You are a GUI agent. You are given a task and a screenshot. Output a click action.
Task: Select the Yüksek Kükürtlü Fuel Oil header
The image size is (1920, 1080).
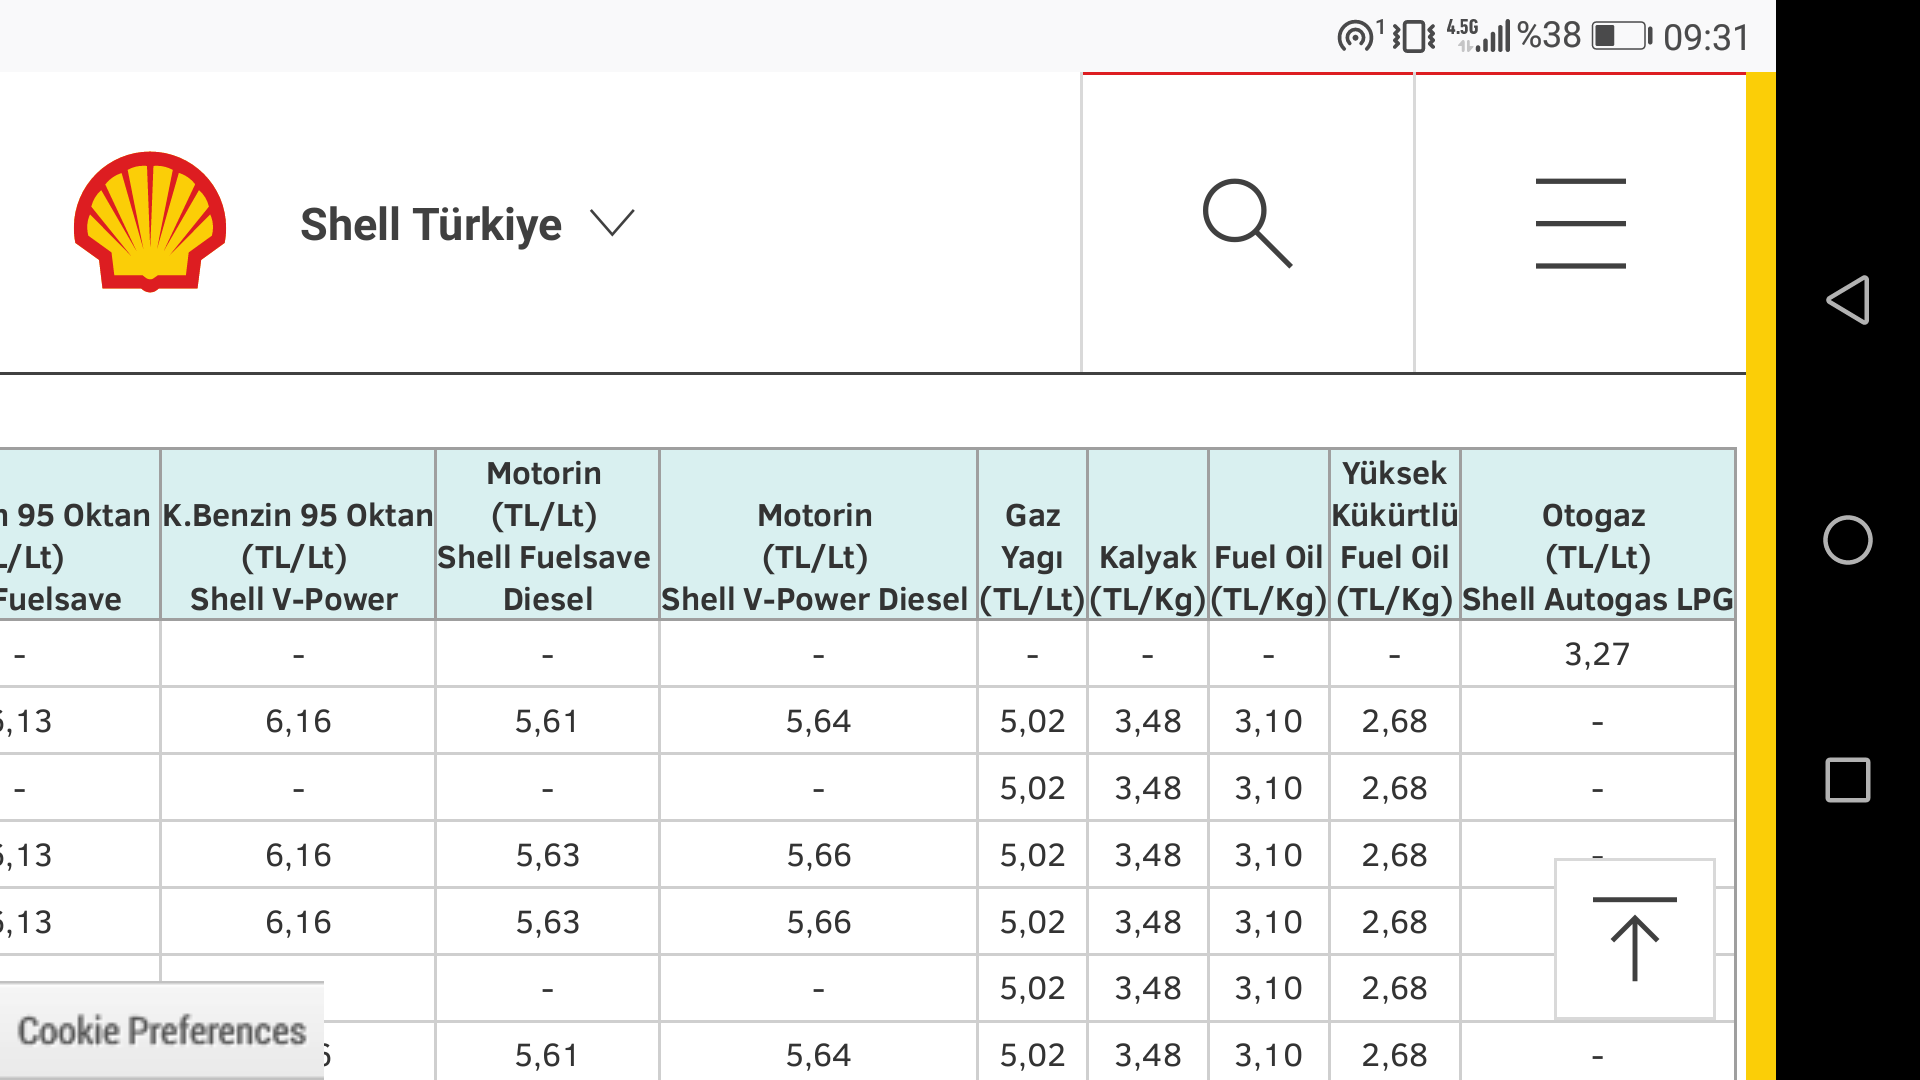coord(1394,536)
